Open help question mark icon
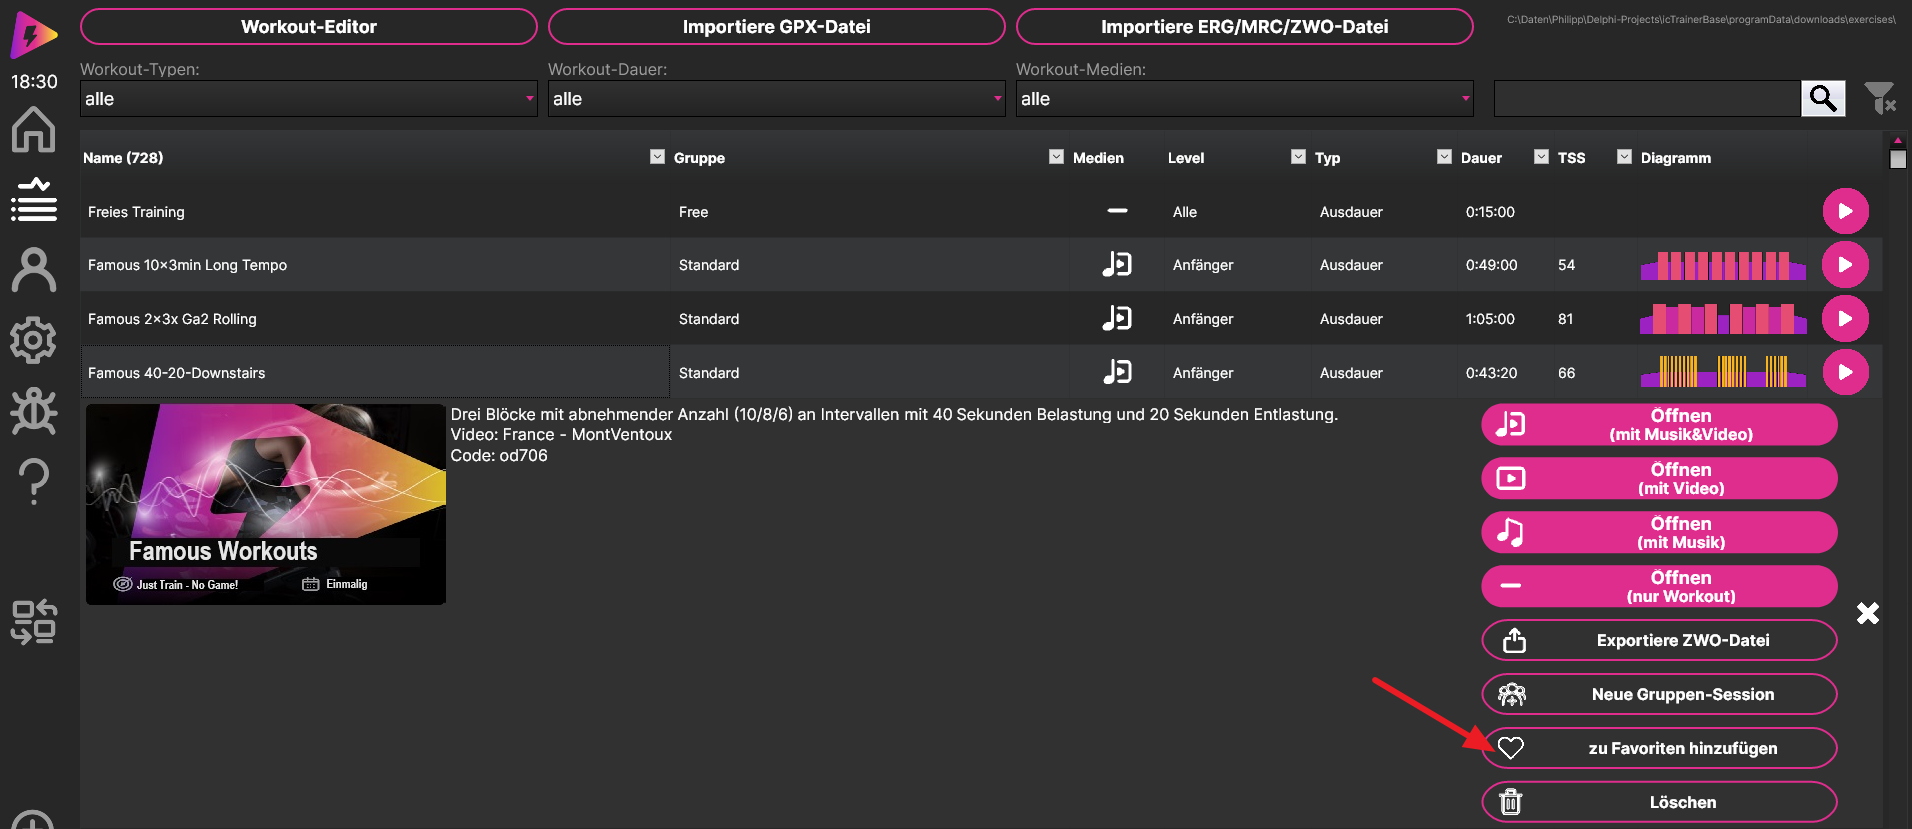The width and height of the screenshot is (1912, 829). [33, 481]
